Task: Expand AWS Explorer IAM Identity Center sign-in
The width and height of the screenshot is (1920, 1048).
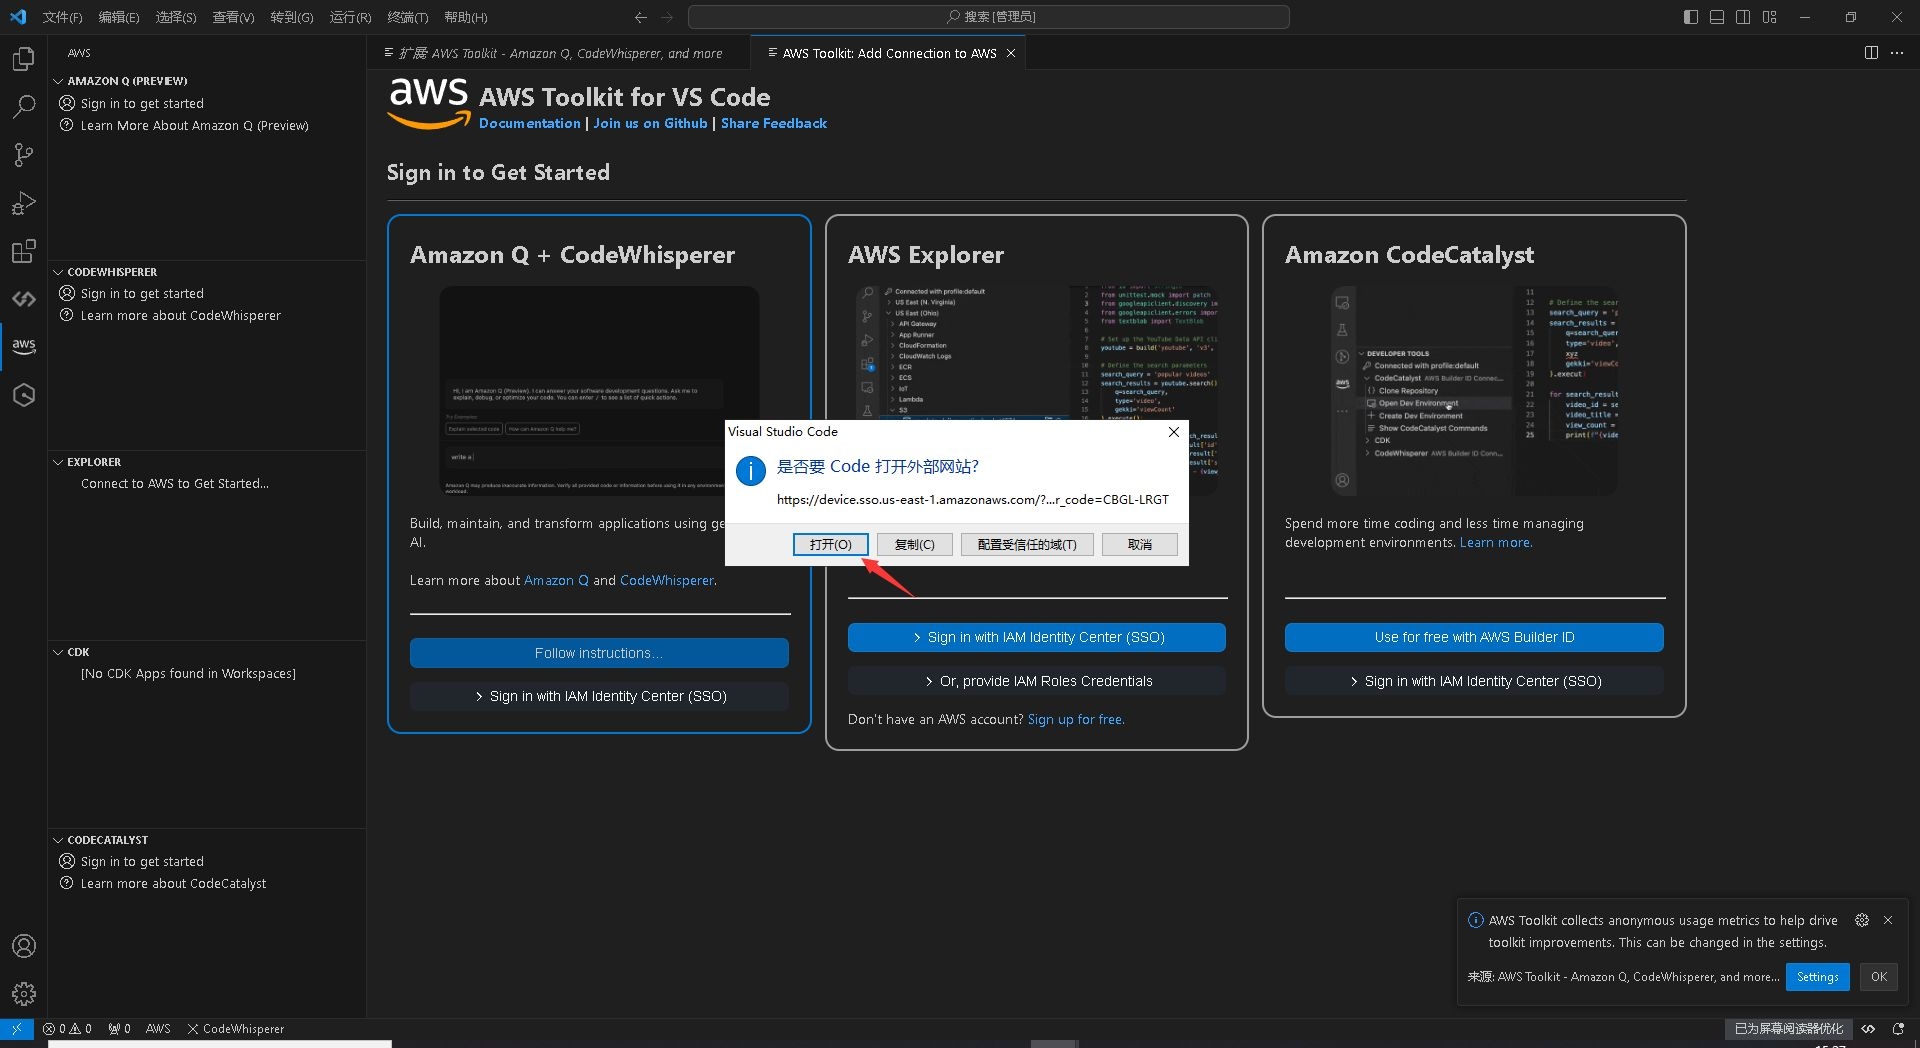Action: pos(1037,637)
